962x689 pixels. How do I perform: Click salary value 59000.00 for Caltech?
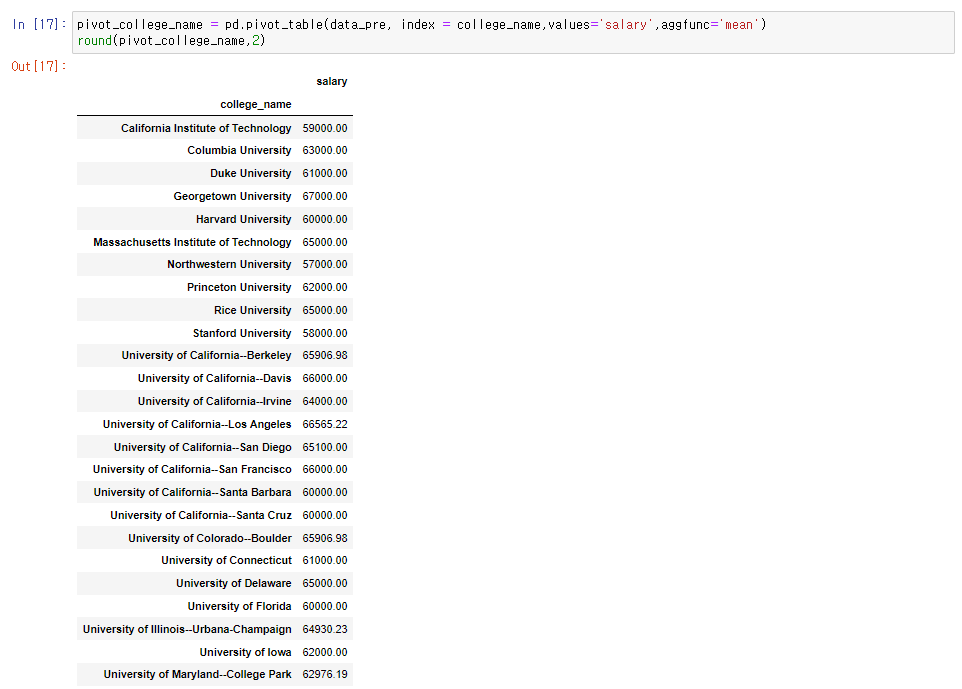tap(325, 128)
